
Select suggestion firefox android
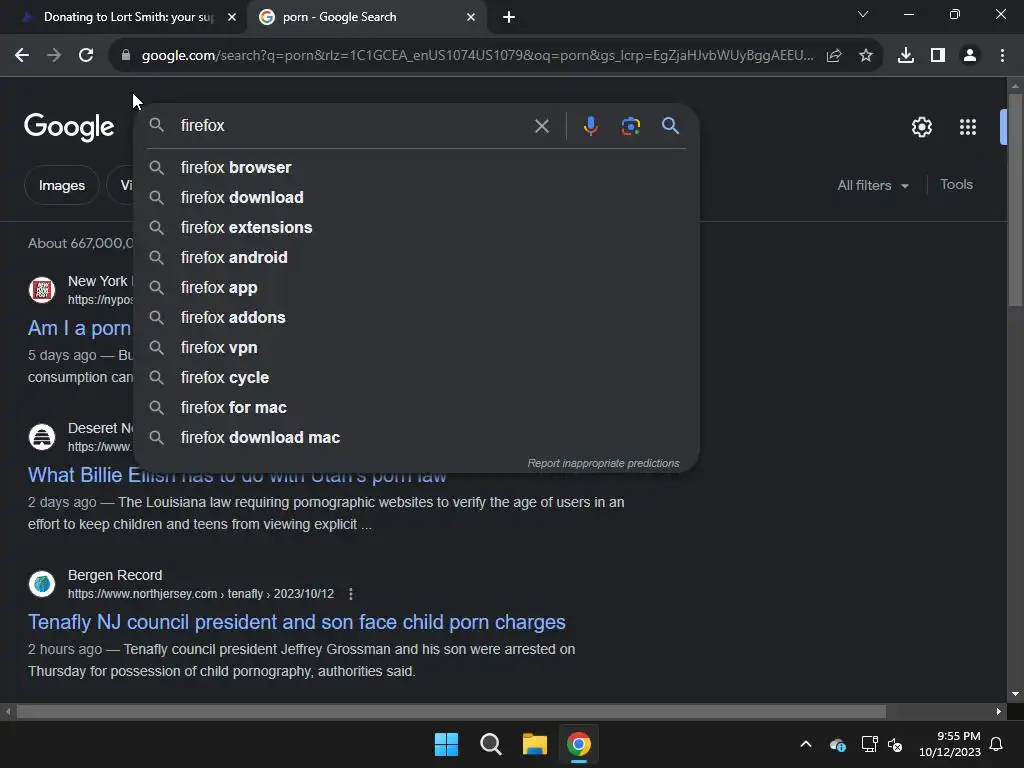pyautogui.click(x=417, y=257)
